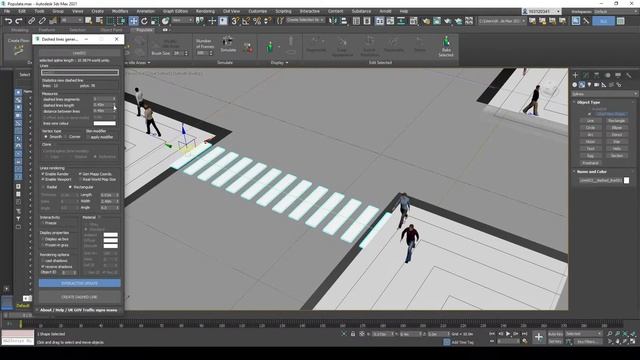Click the Play Animation button
The height and width of the screenshot is (360, 640).
(x=508, y=334)
